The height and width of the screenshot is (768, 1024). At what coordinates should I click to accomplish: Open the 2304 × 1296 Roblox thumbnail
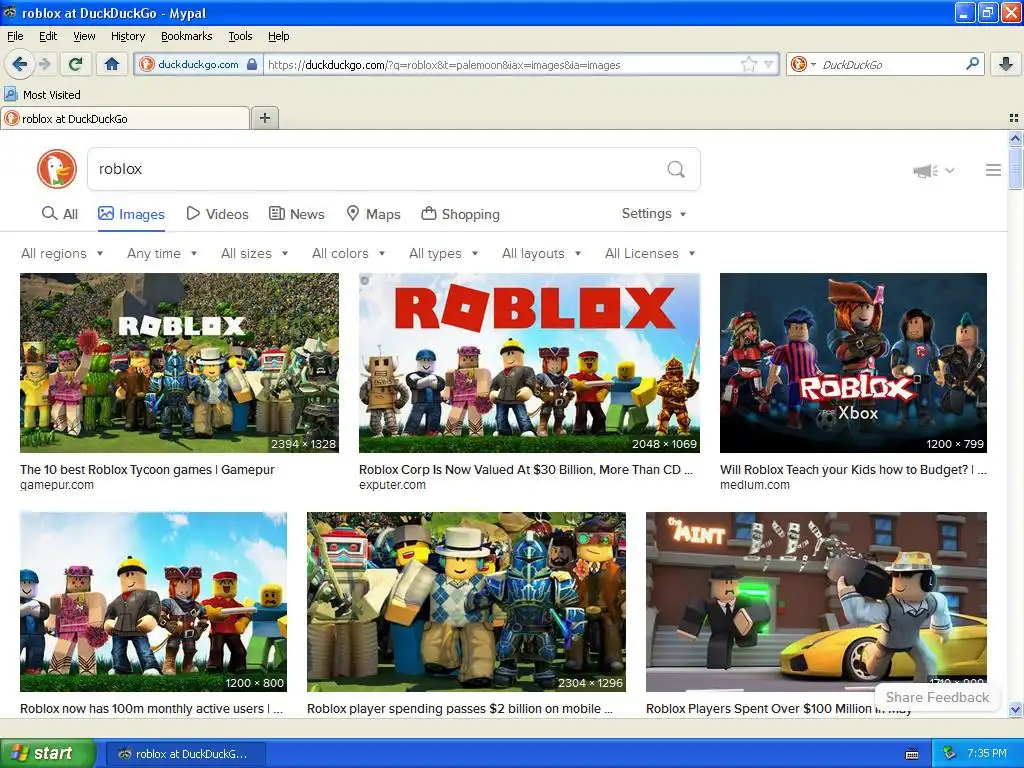coord(466,601)
